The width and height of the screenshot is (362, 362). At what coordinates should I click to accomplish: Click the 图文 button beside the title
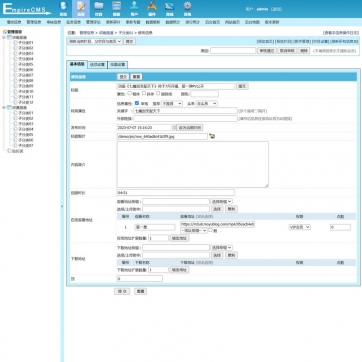242,86
